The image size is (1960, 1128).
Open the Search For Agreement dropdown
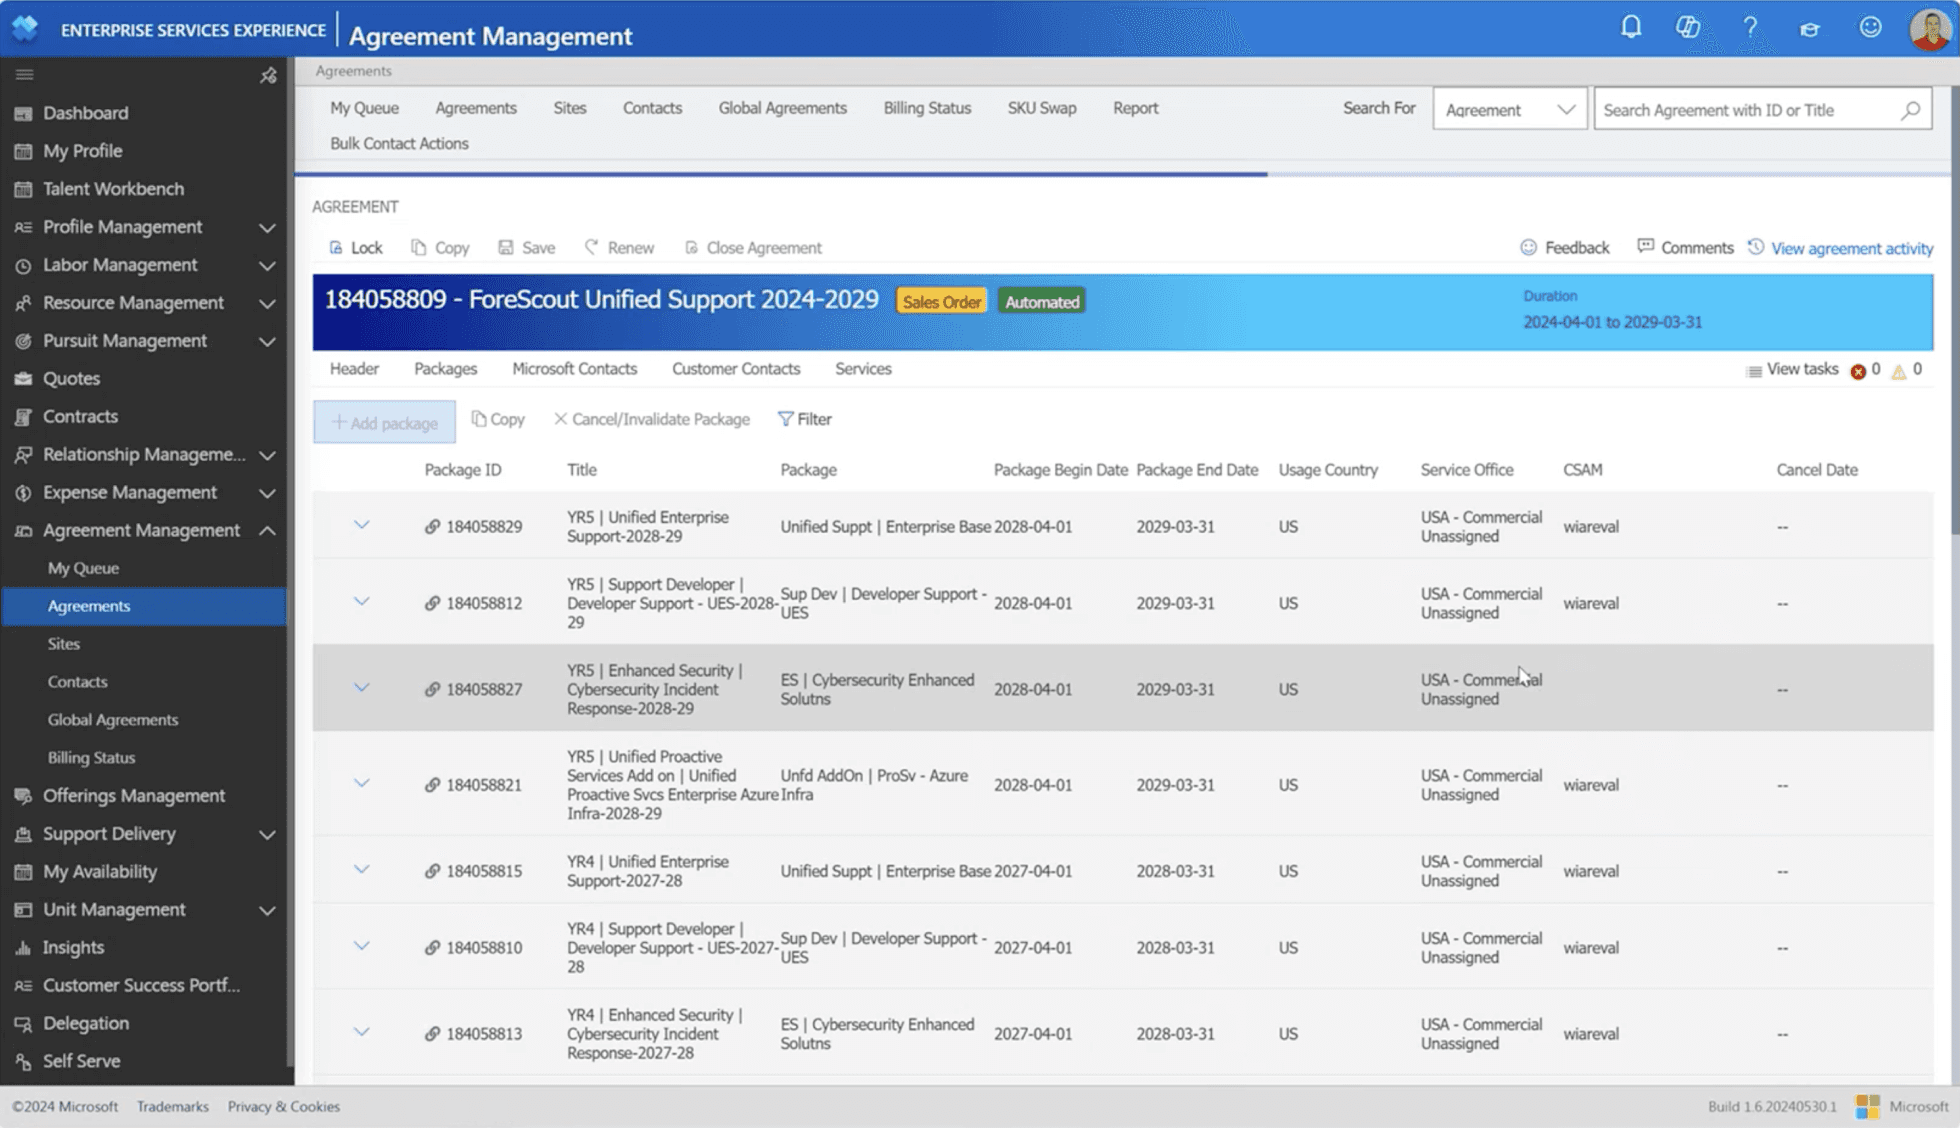click(x=1509, y=110)
